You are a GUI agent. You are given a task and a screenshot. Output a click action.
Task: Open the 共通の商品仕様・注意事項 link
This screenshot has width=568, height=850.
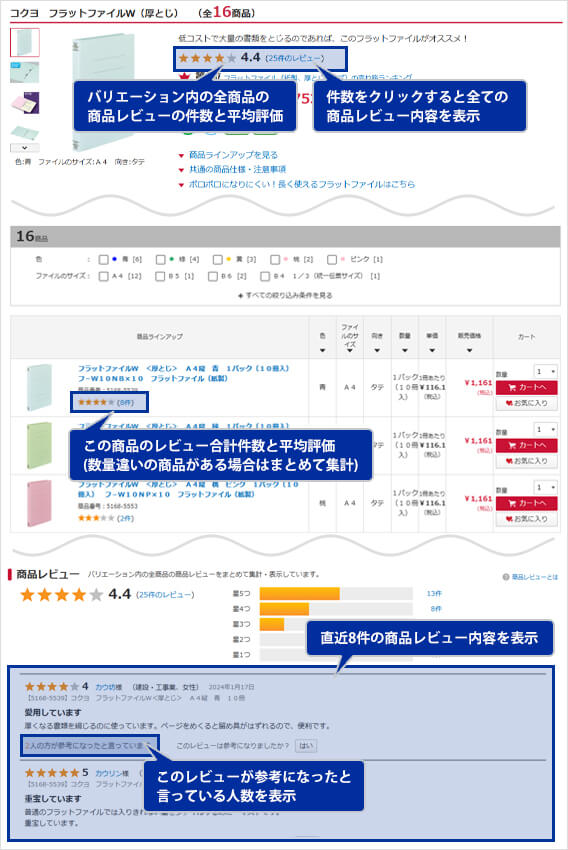237,170
